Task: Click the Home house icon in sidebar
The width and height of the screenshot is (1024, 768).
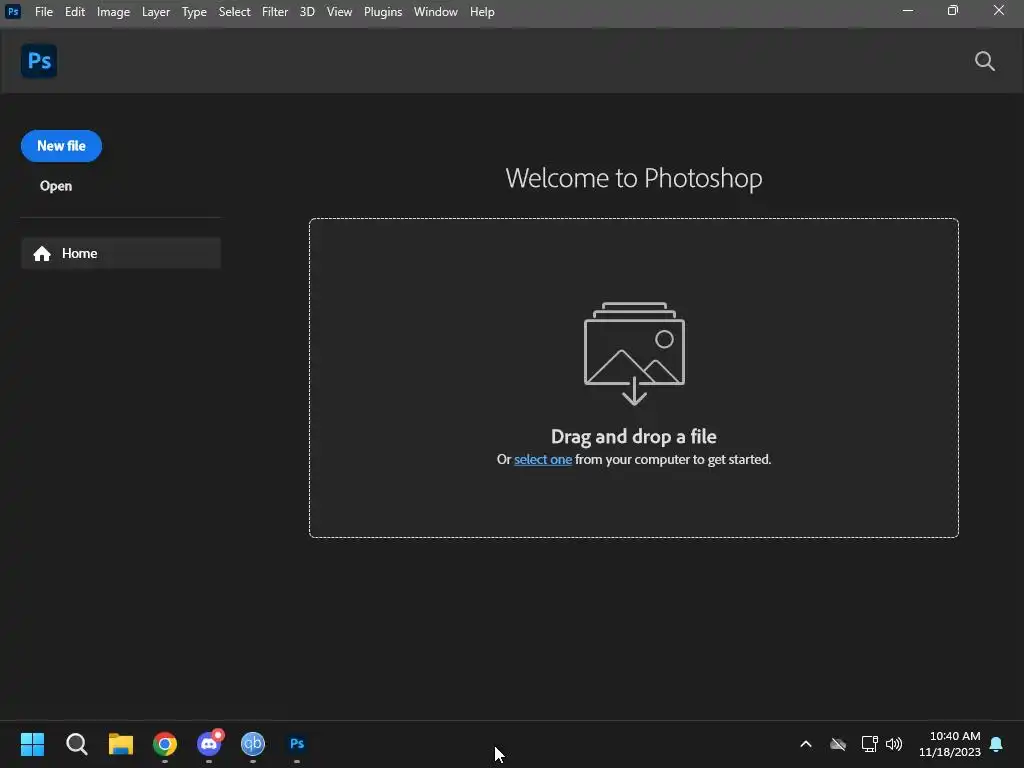Action: coord(42,253)
